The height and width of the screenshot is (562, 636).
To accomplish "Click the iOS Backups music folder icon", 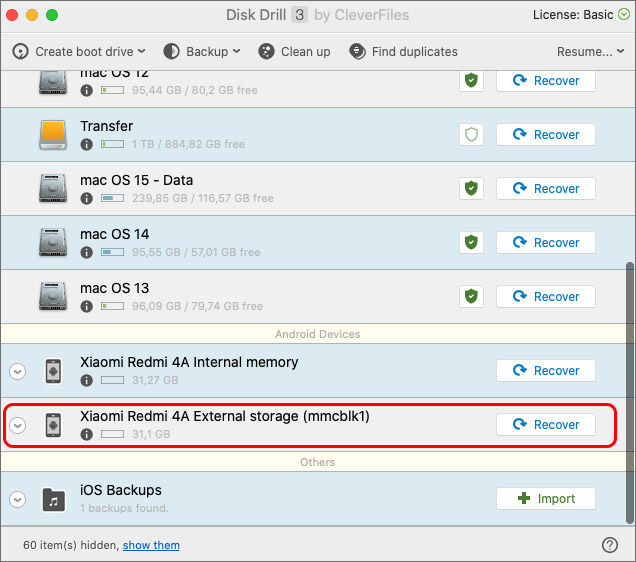I will tap(54, 500).
